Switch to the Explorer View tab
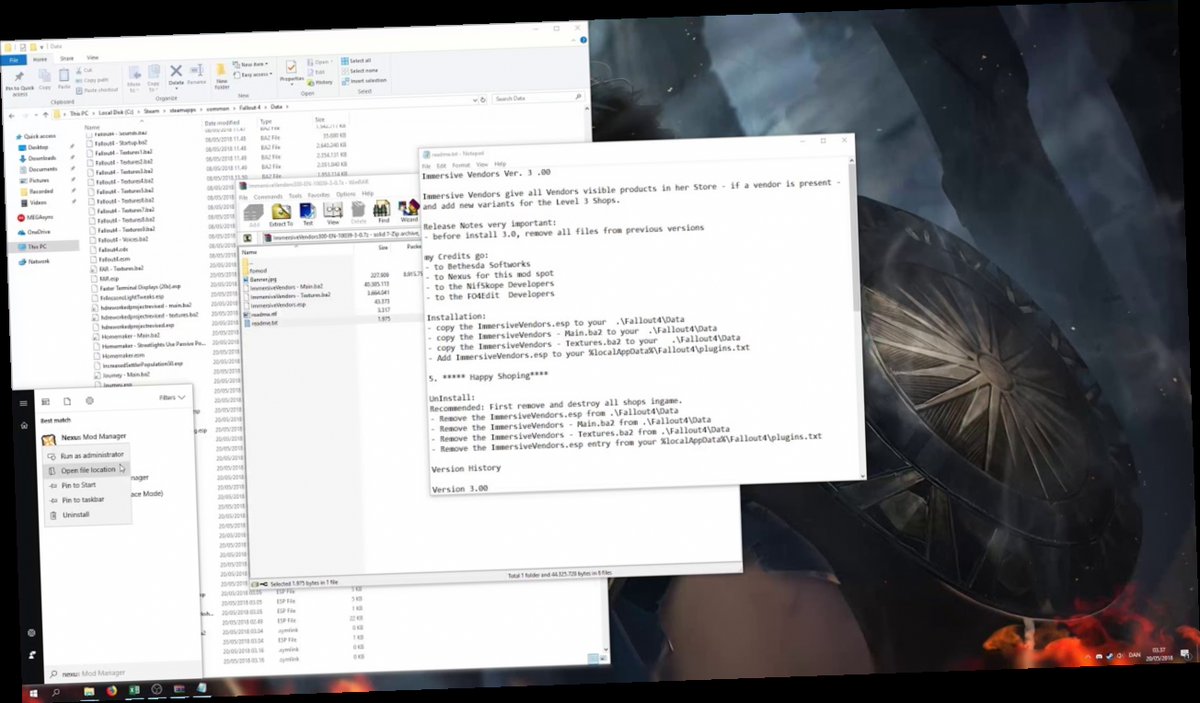1200x703 pixels. click(x=92, y=57)
